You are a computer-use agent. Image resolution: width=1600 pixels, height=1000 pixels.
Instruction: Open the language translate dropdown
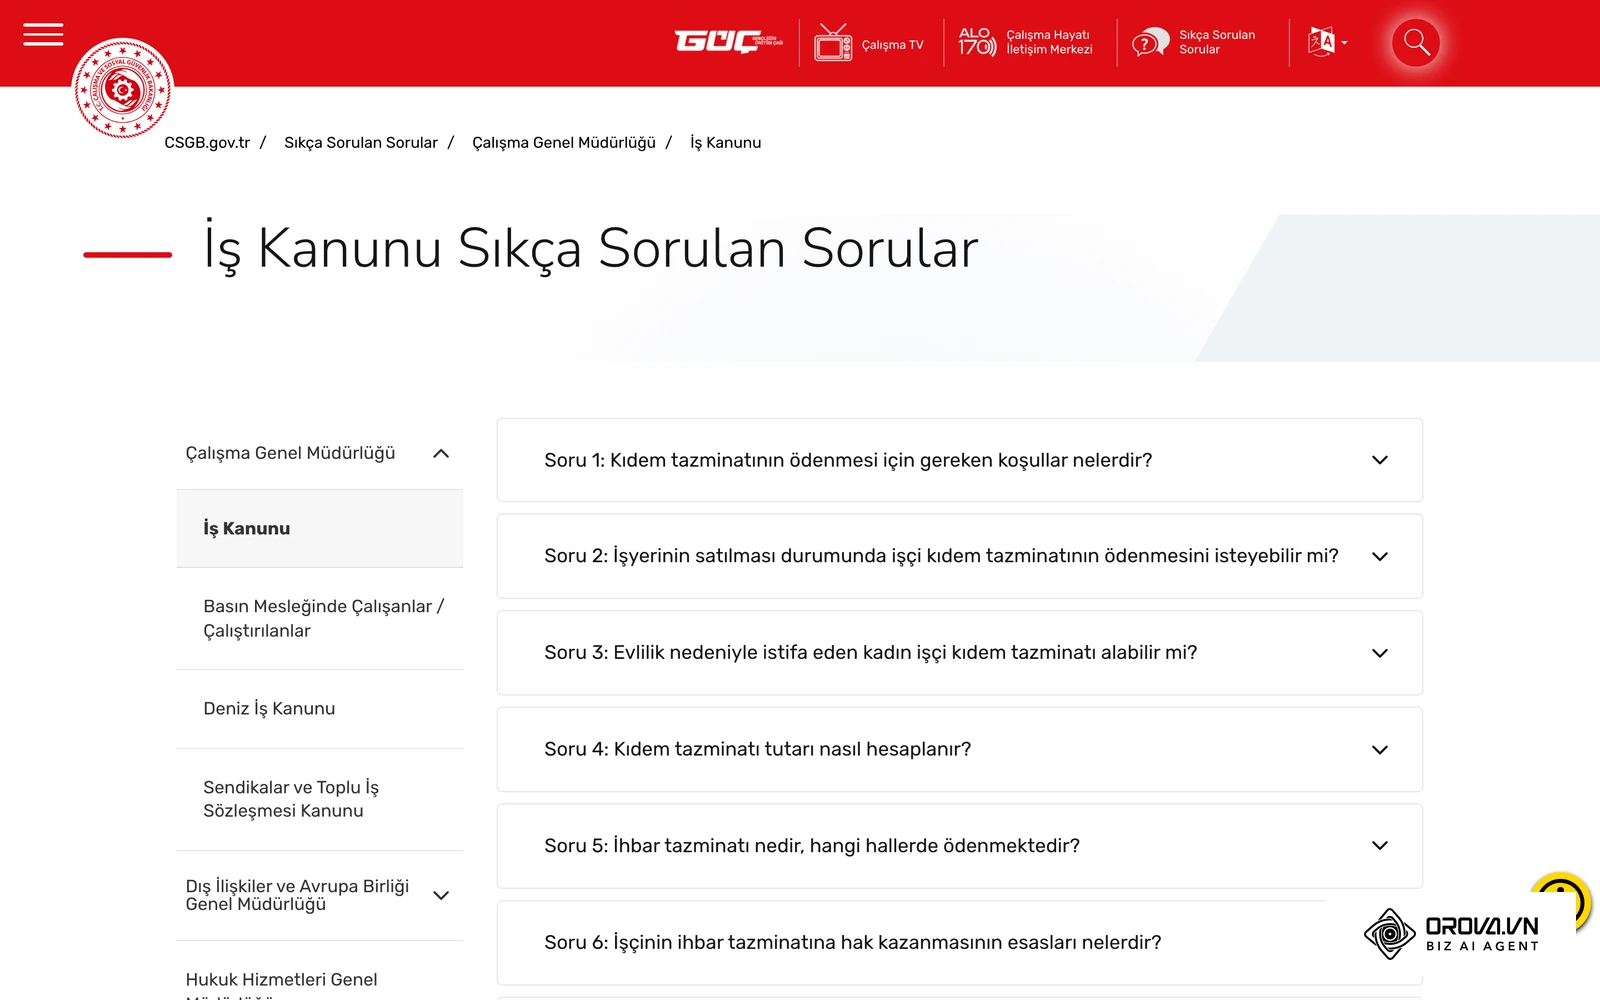[x=1328, y=42]
